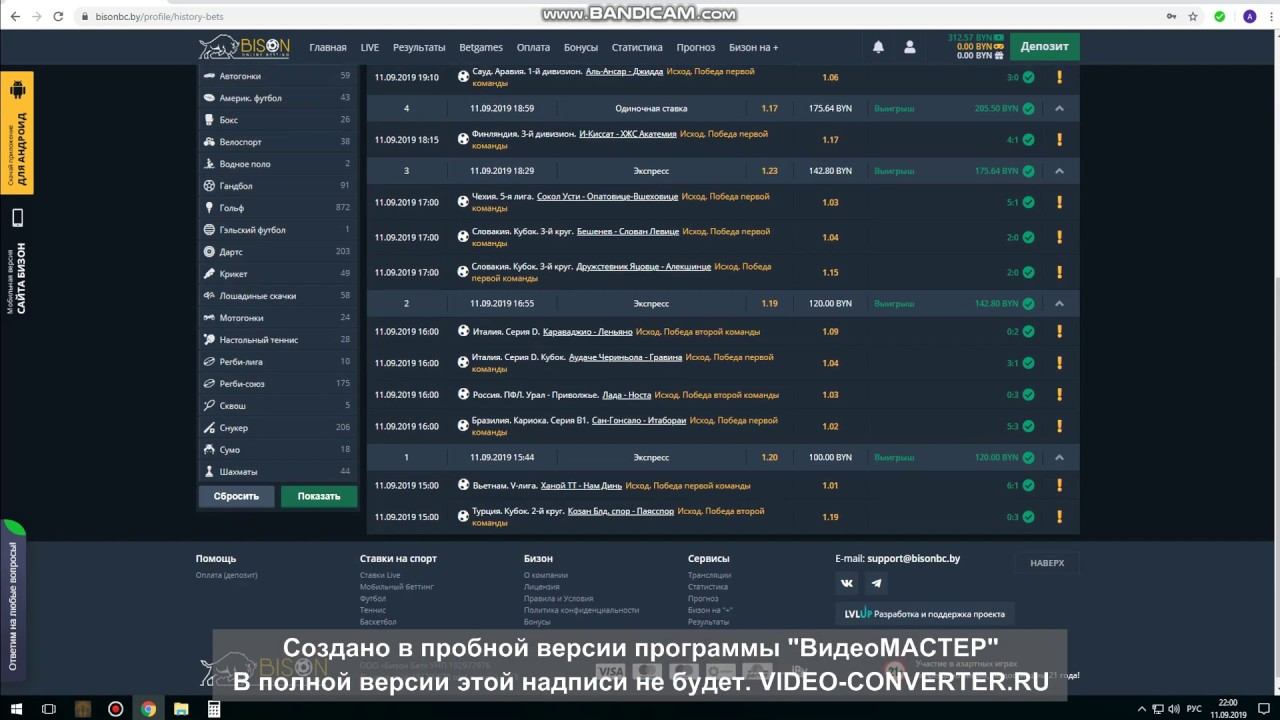
Task: Select the Крикет sport filter
Action: point(278,274)
